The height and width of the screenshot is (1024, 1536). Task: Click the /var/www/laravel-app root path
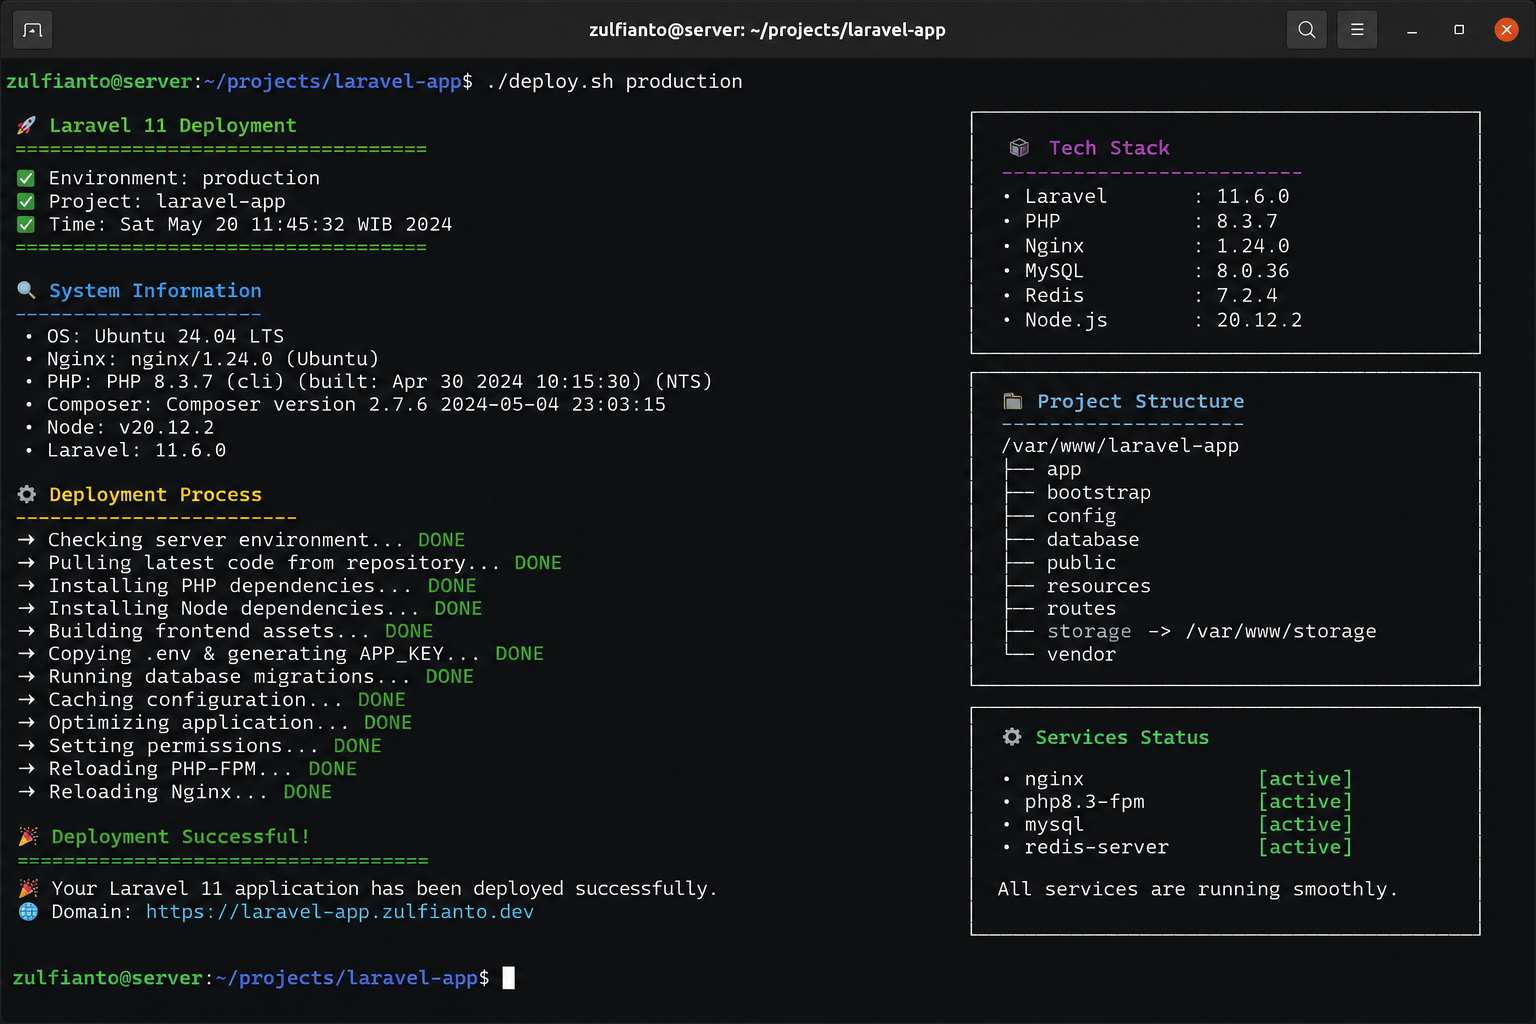coord(1120,446)
